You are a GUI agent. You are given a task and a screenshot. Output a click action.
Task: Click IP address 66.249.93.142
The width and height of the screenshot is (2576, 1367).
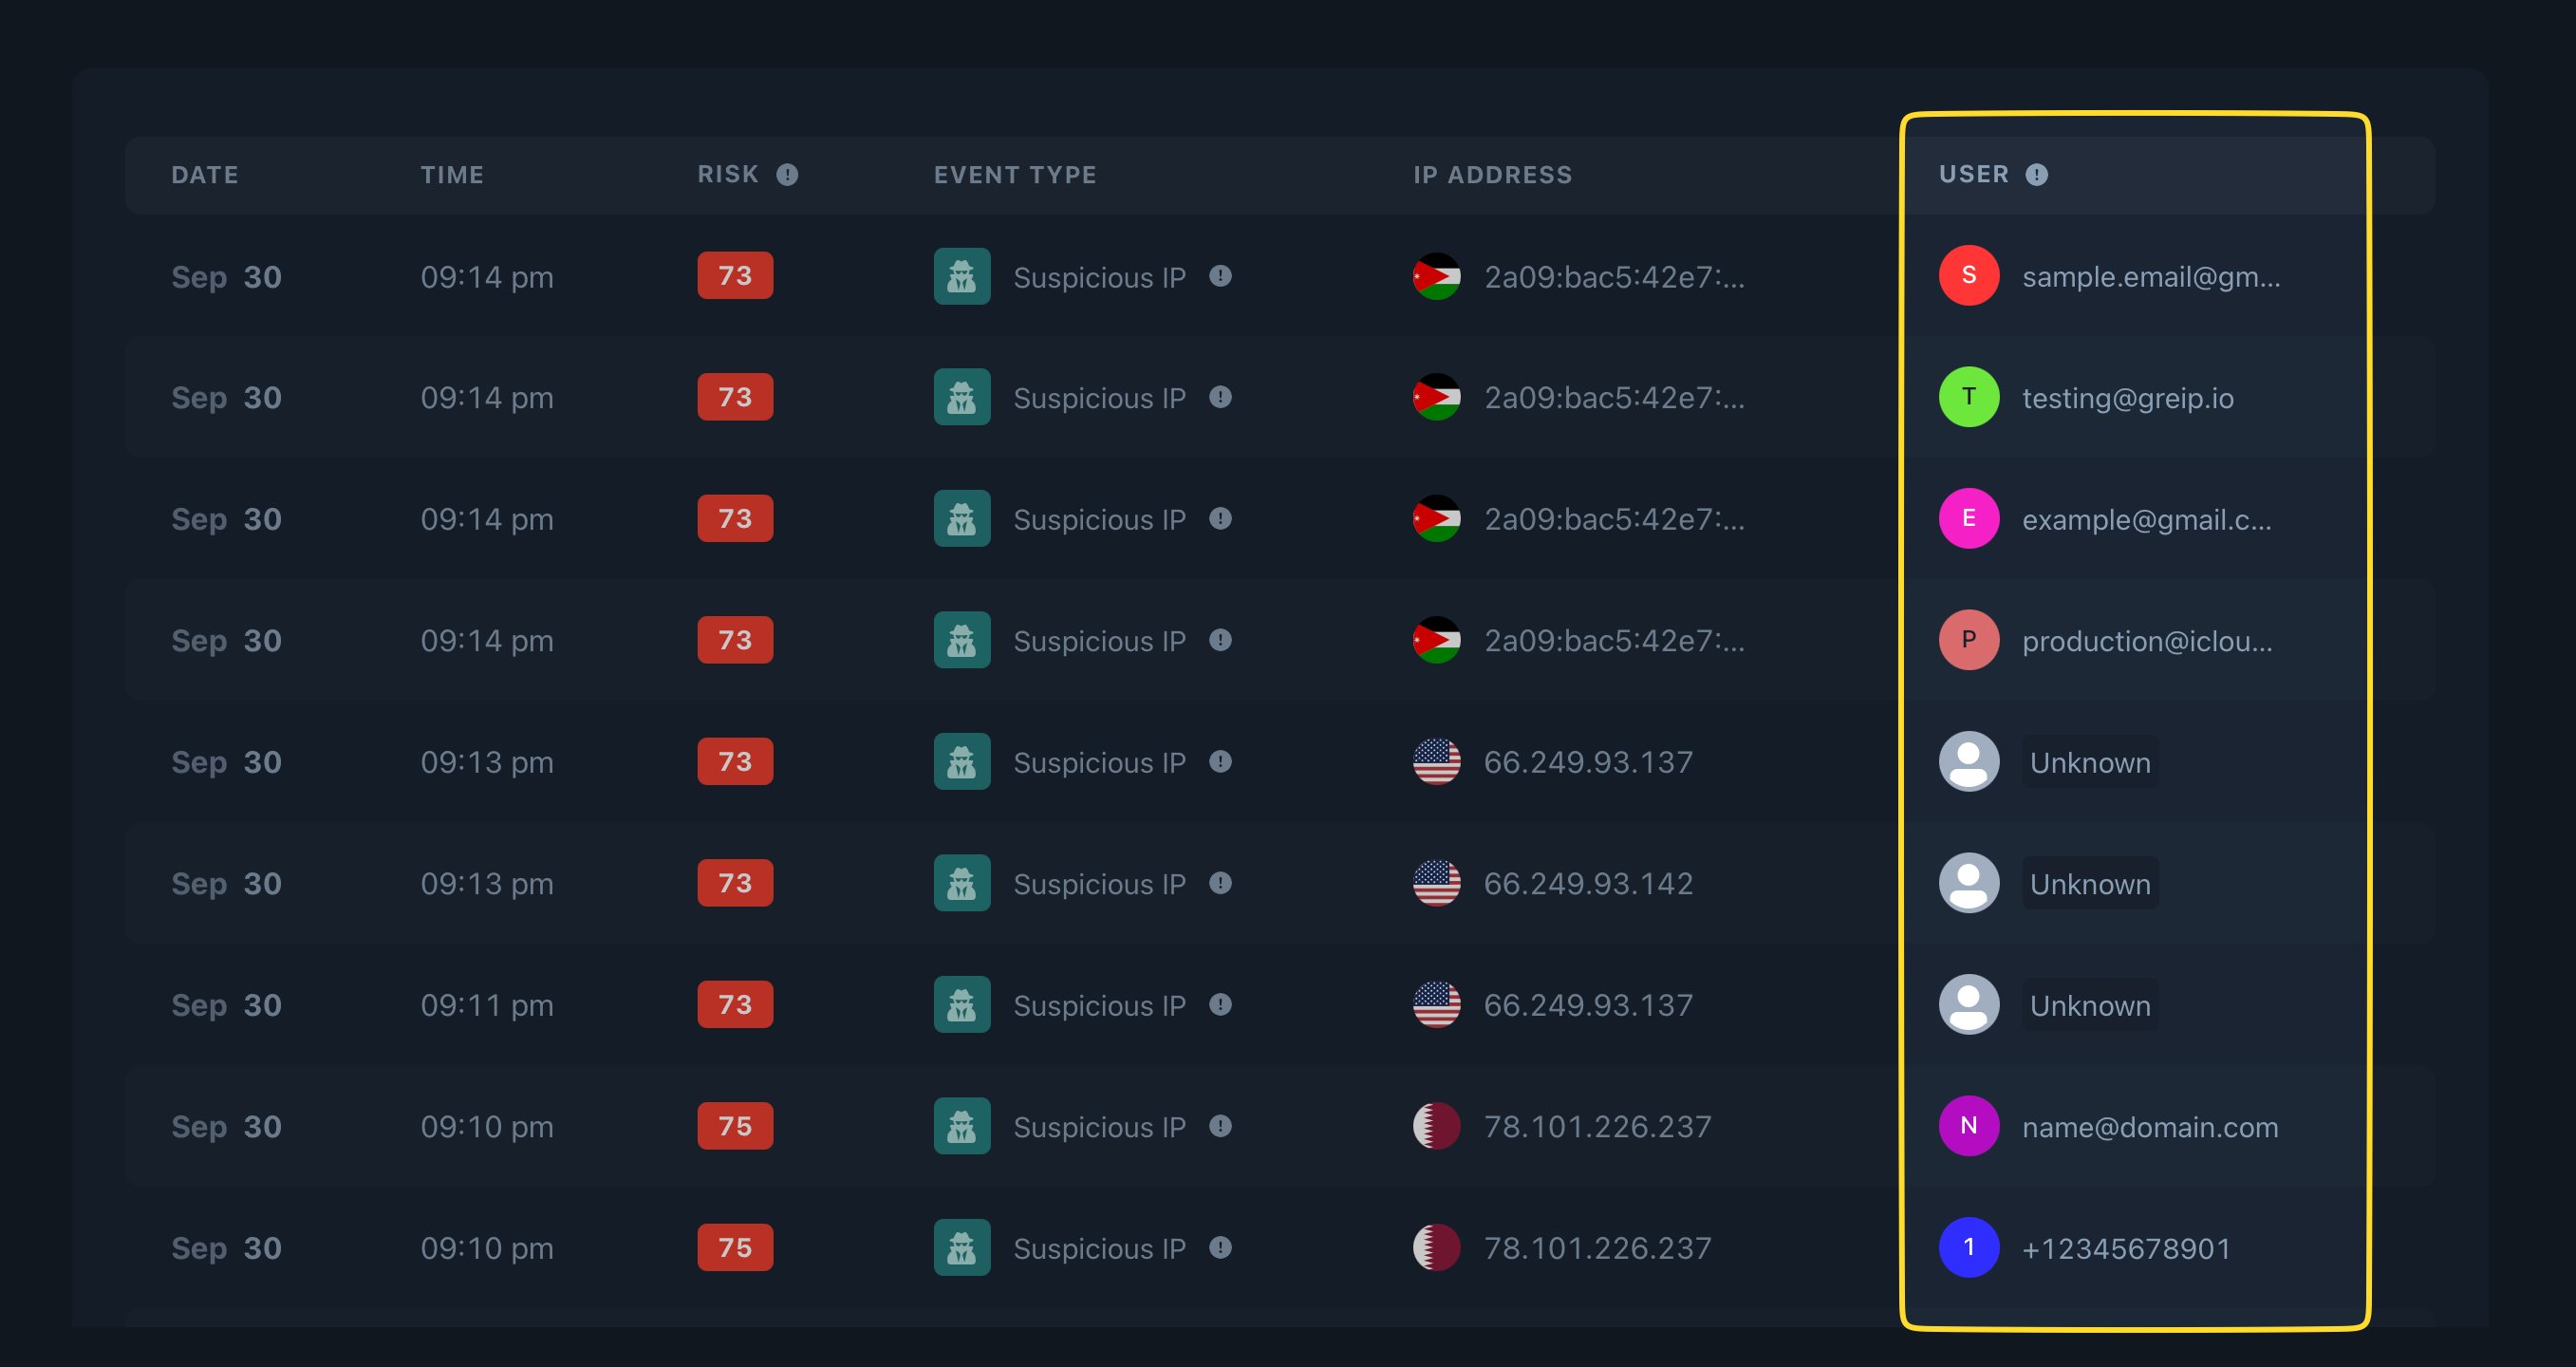click(x=1587, y=883)
